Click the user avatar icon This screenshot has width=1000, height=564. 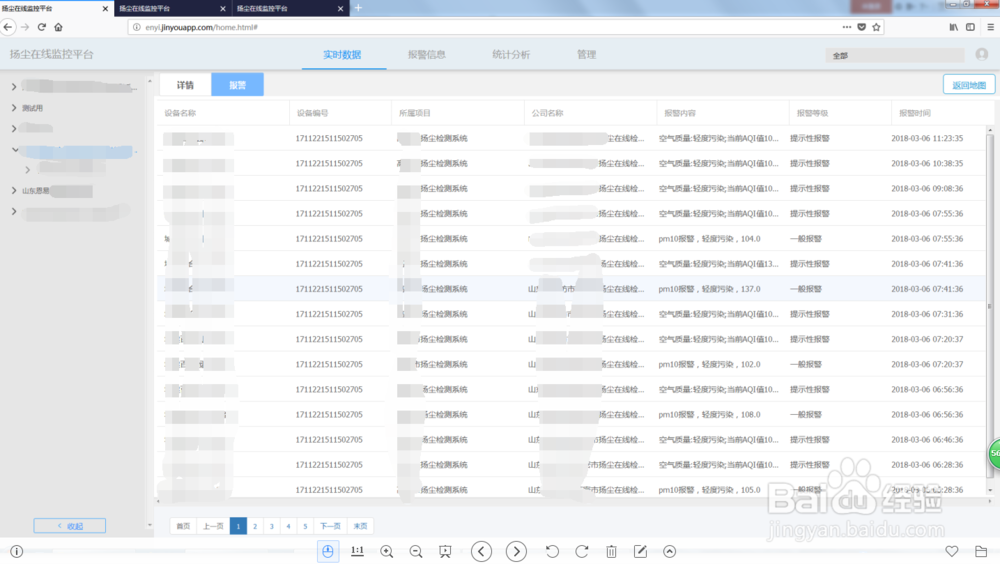(982, 54)
